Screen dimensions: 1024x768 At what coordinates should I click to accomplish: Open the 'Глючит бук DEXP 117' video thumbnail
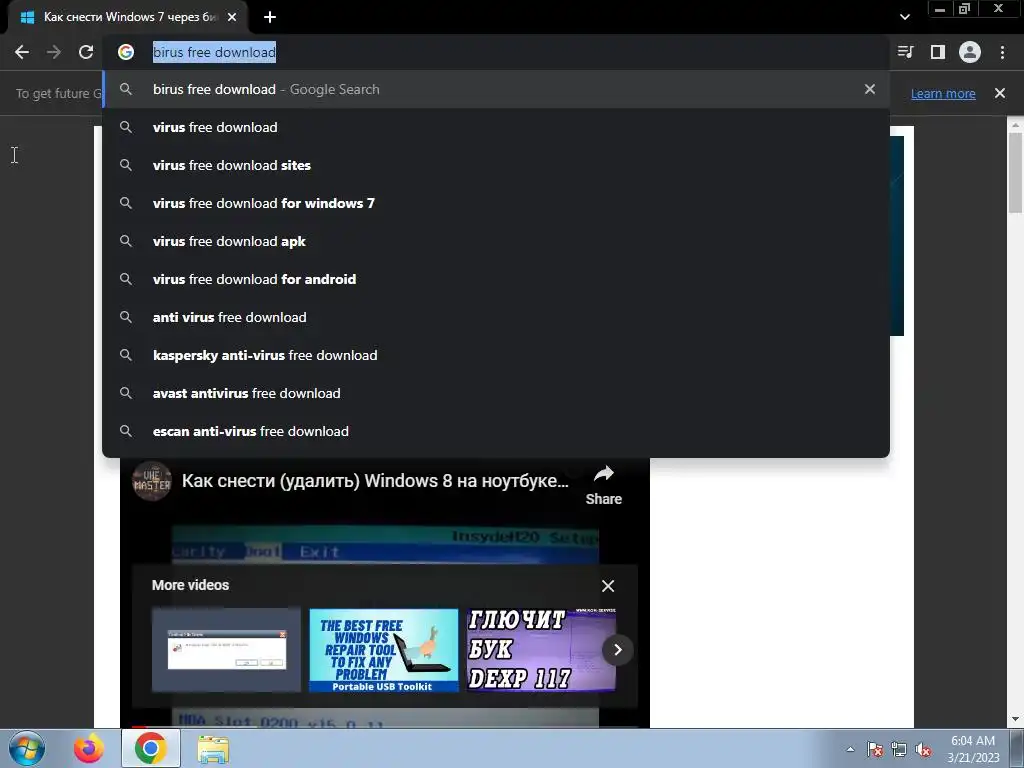[x=541, y=650]
